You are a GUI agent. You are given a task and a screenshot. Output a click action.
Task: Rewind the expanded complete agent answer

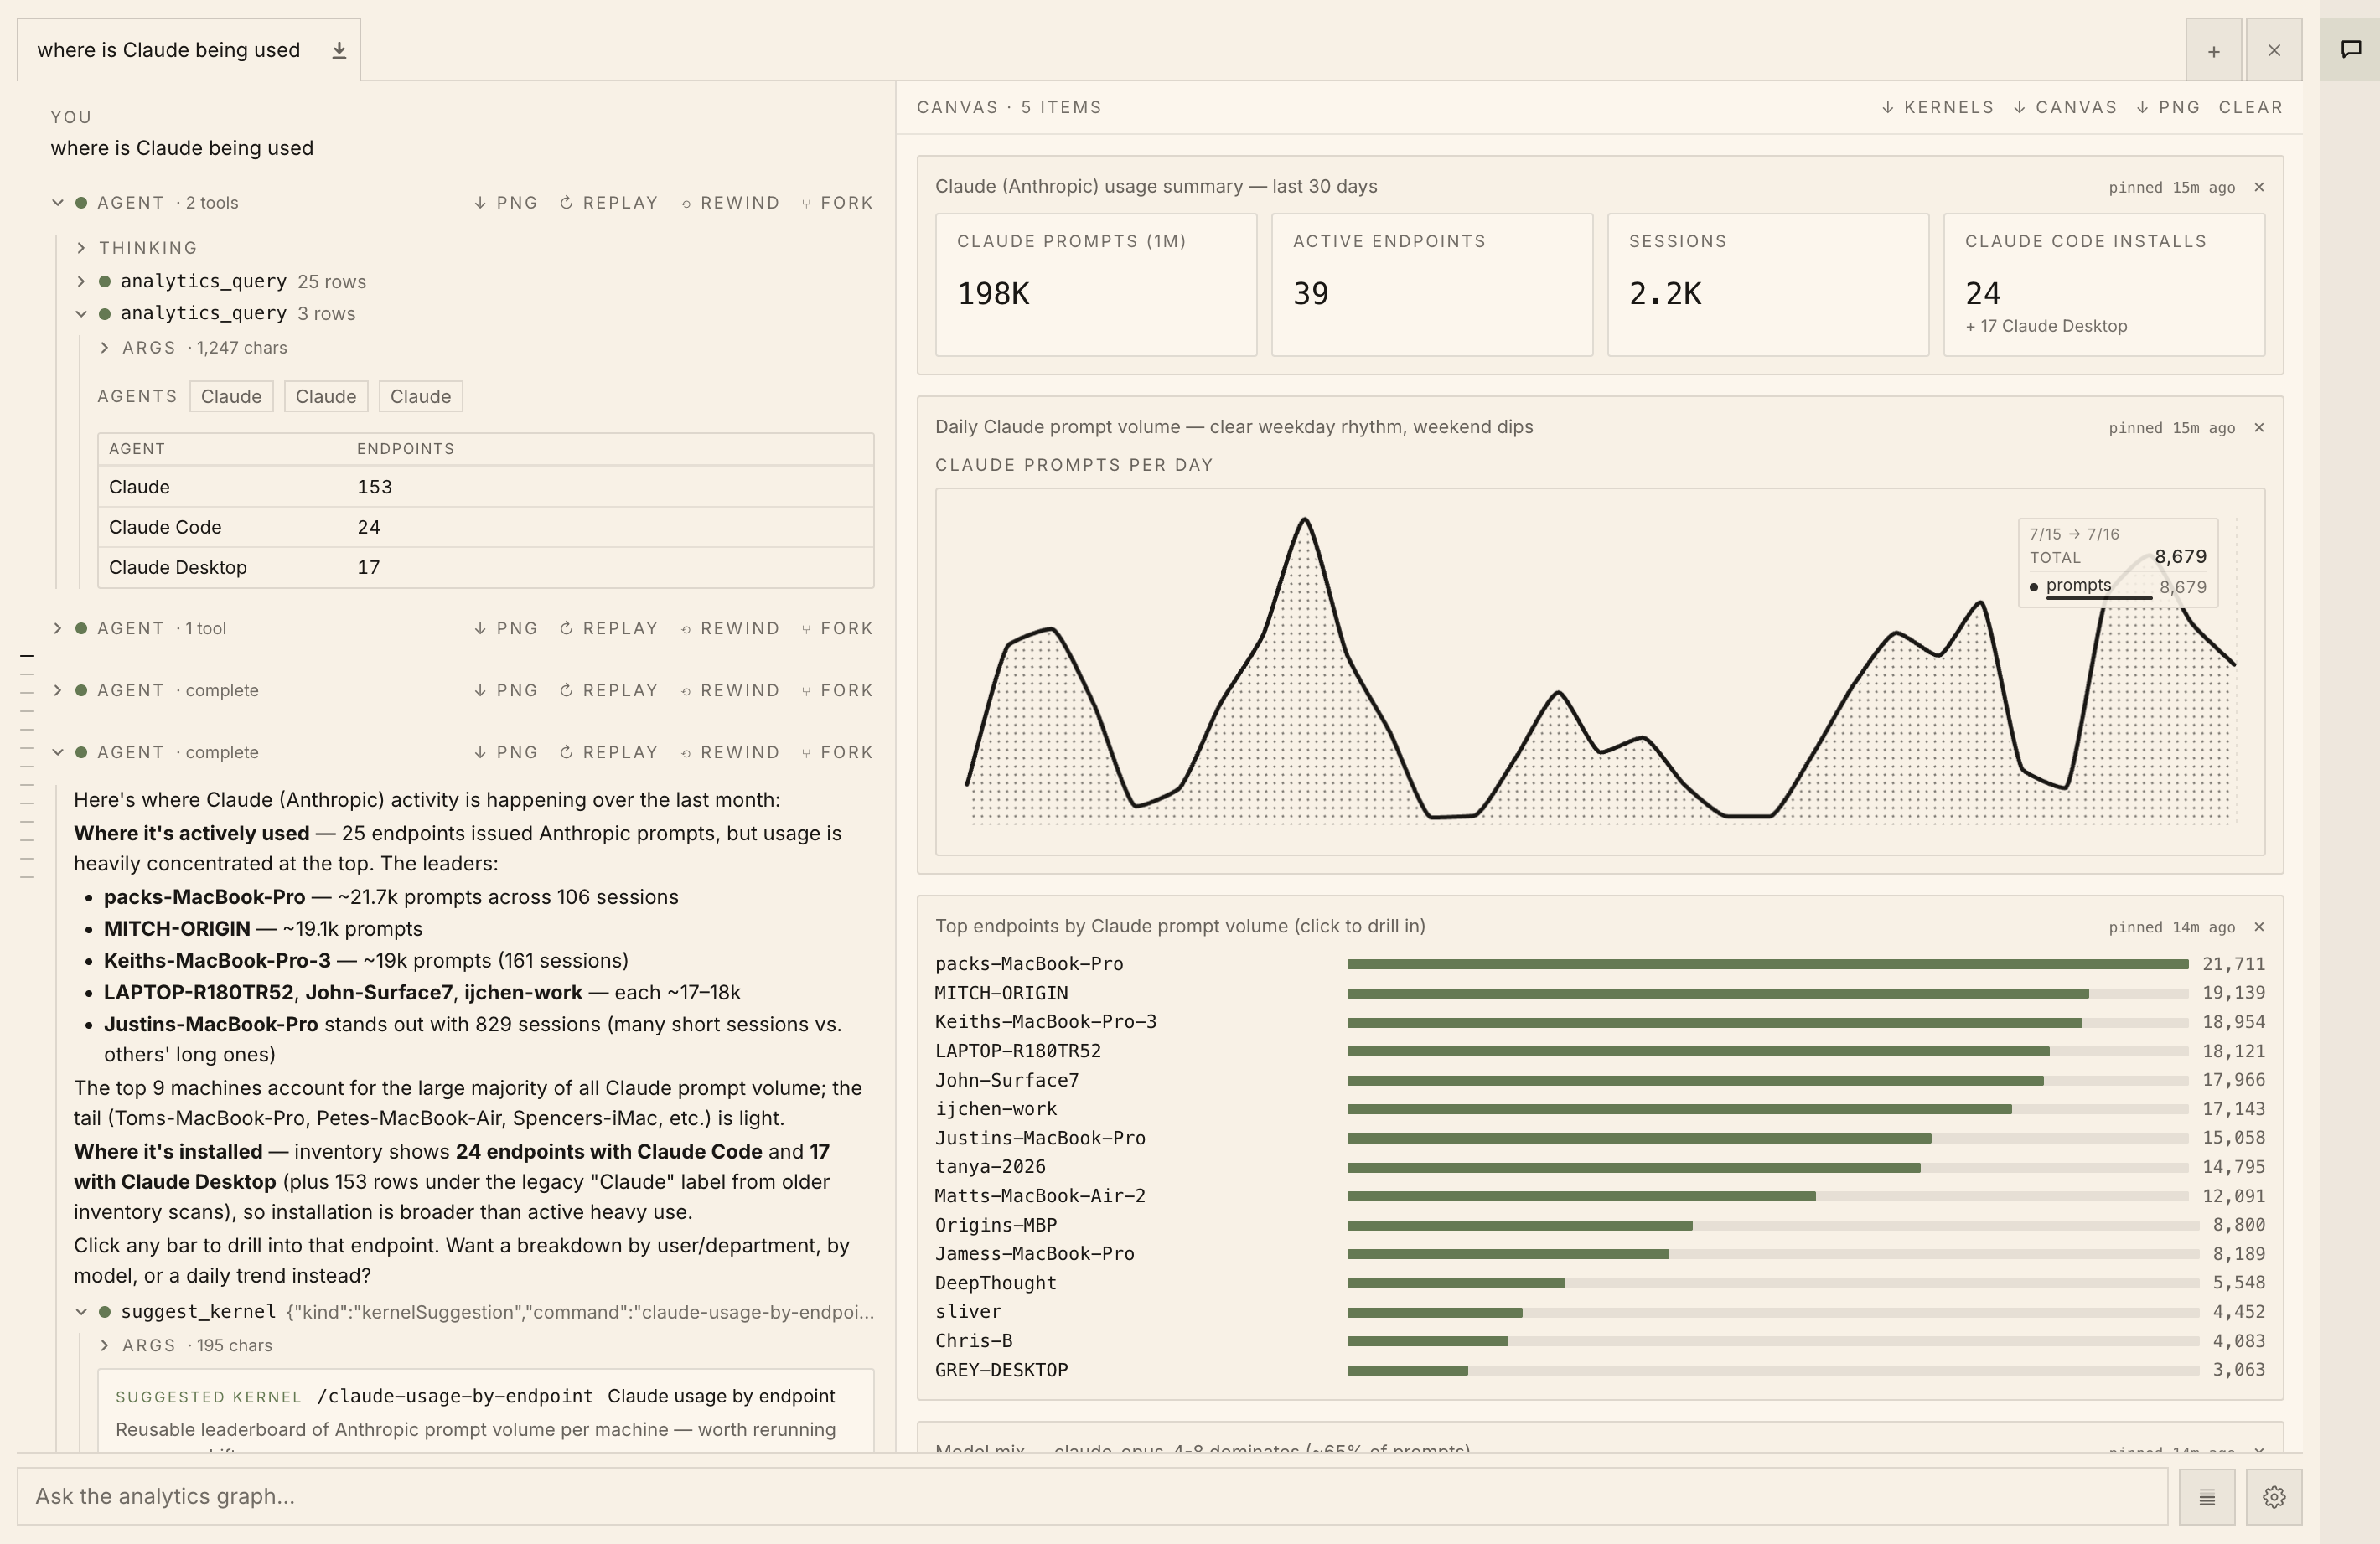(x=730, y=752)
